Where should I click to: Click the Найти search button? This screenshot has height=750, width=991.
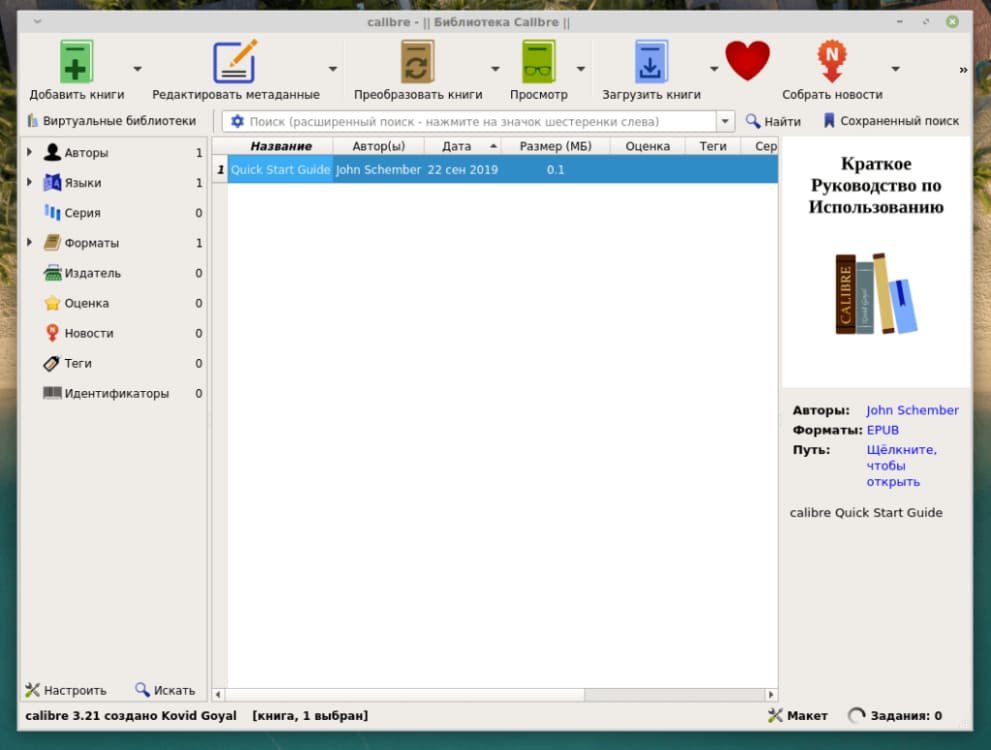click(x=772, y=121)
